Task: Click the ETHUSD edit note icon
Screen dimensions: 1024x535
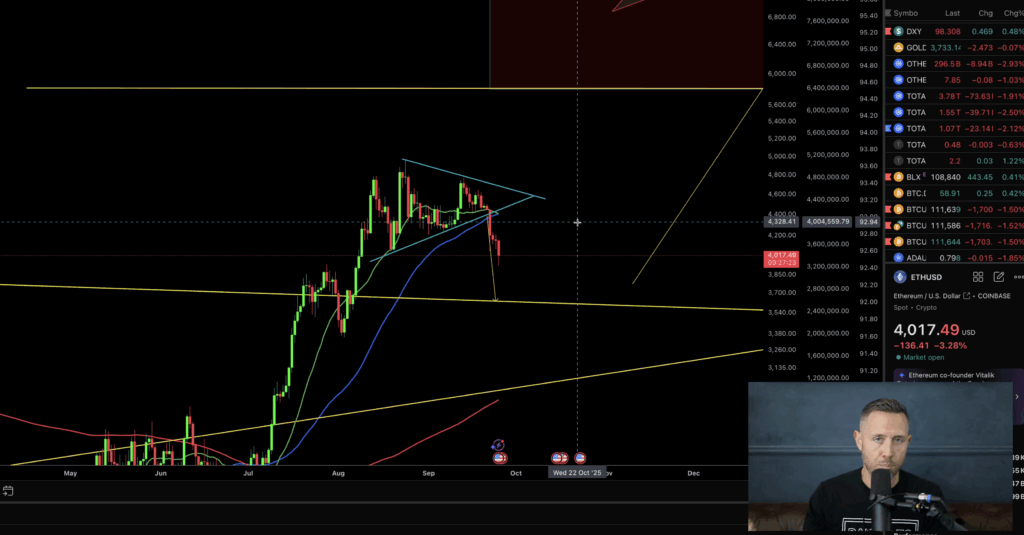Action: pyautogui.click(x=999, y=277)
